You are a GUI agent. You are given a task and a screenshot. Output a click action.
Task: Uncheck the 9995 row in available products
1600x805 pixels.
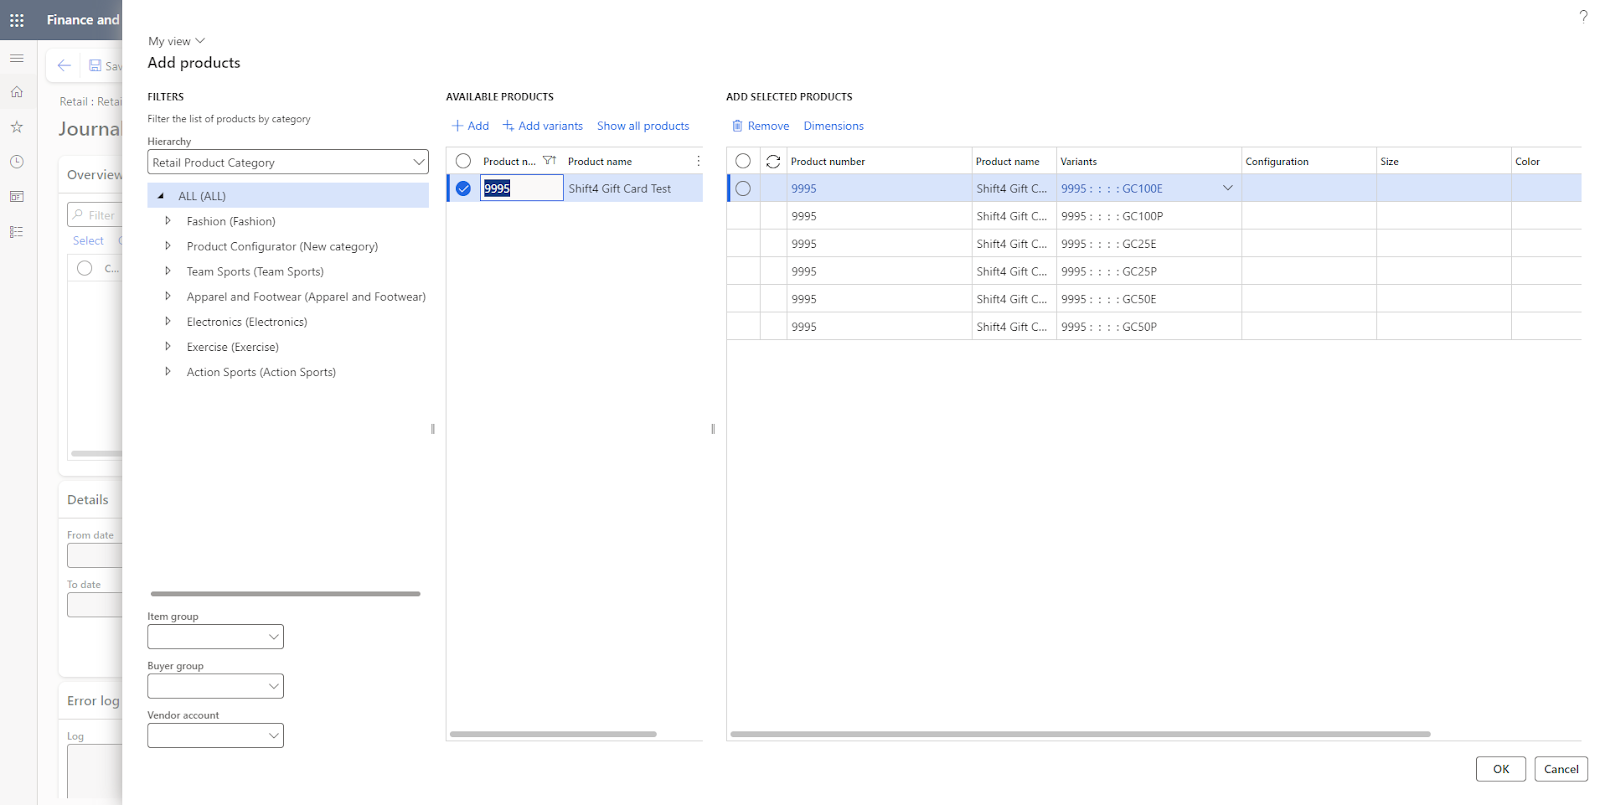pyautogui.click(x=463, y=188)
